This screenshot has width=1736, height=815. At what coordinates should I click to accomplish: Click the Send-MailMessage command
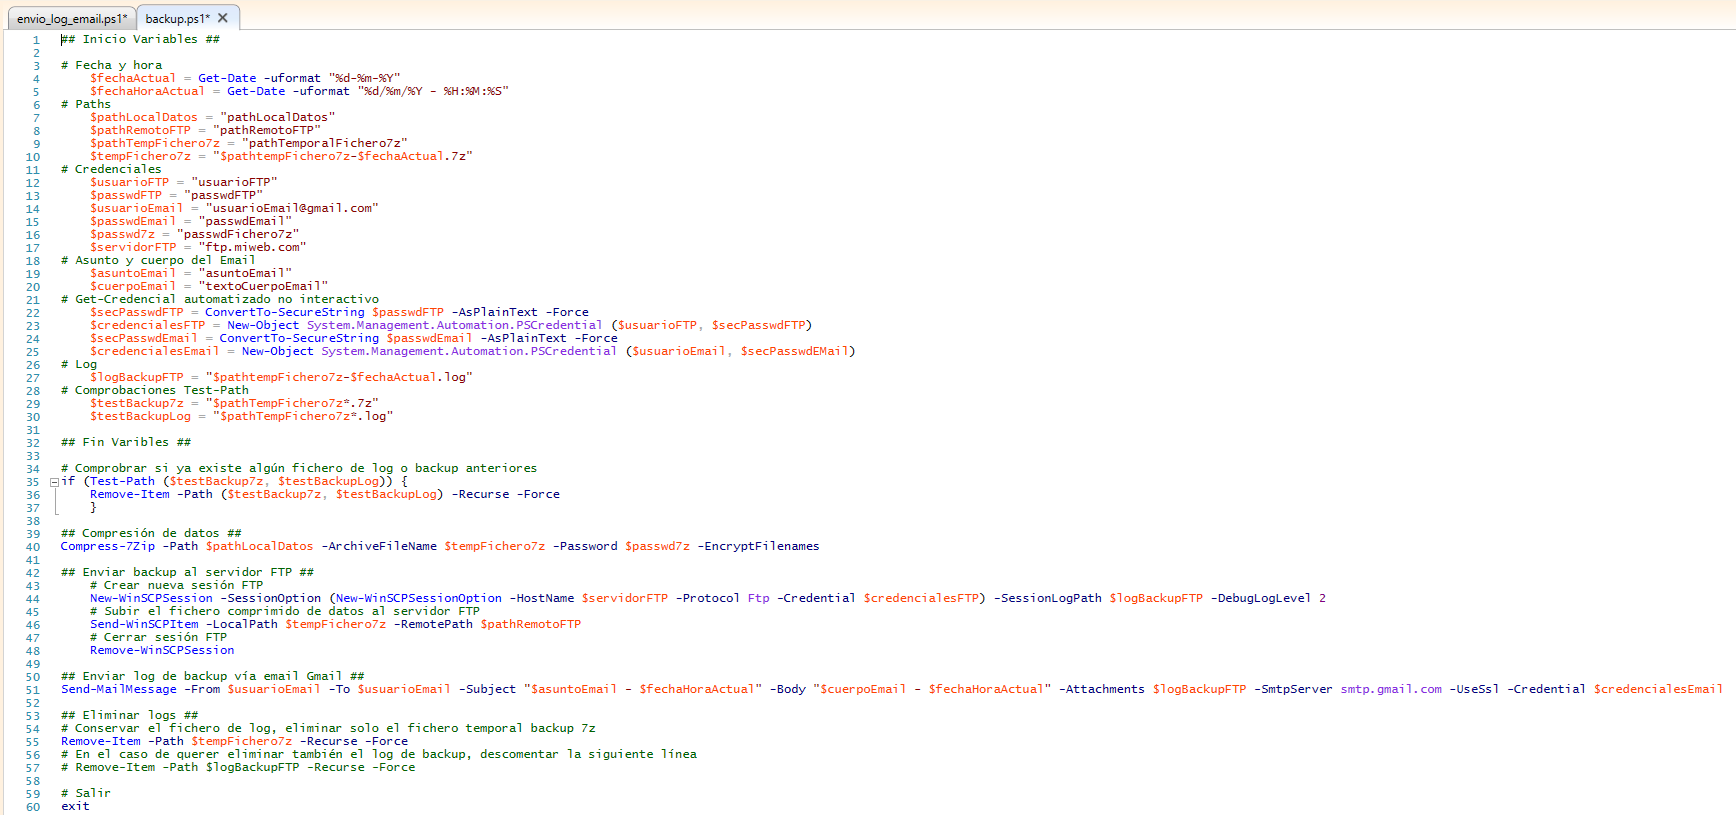coord(118,690)
